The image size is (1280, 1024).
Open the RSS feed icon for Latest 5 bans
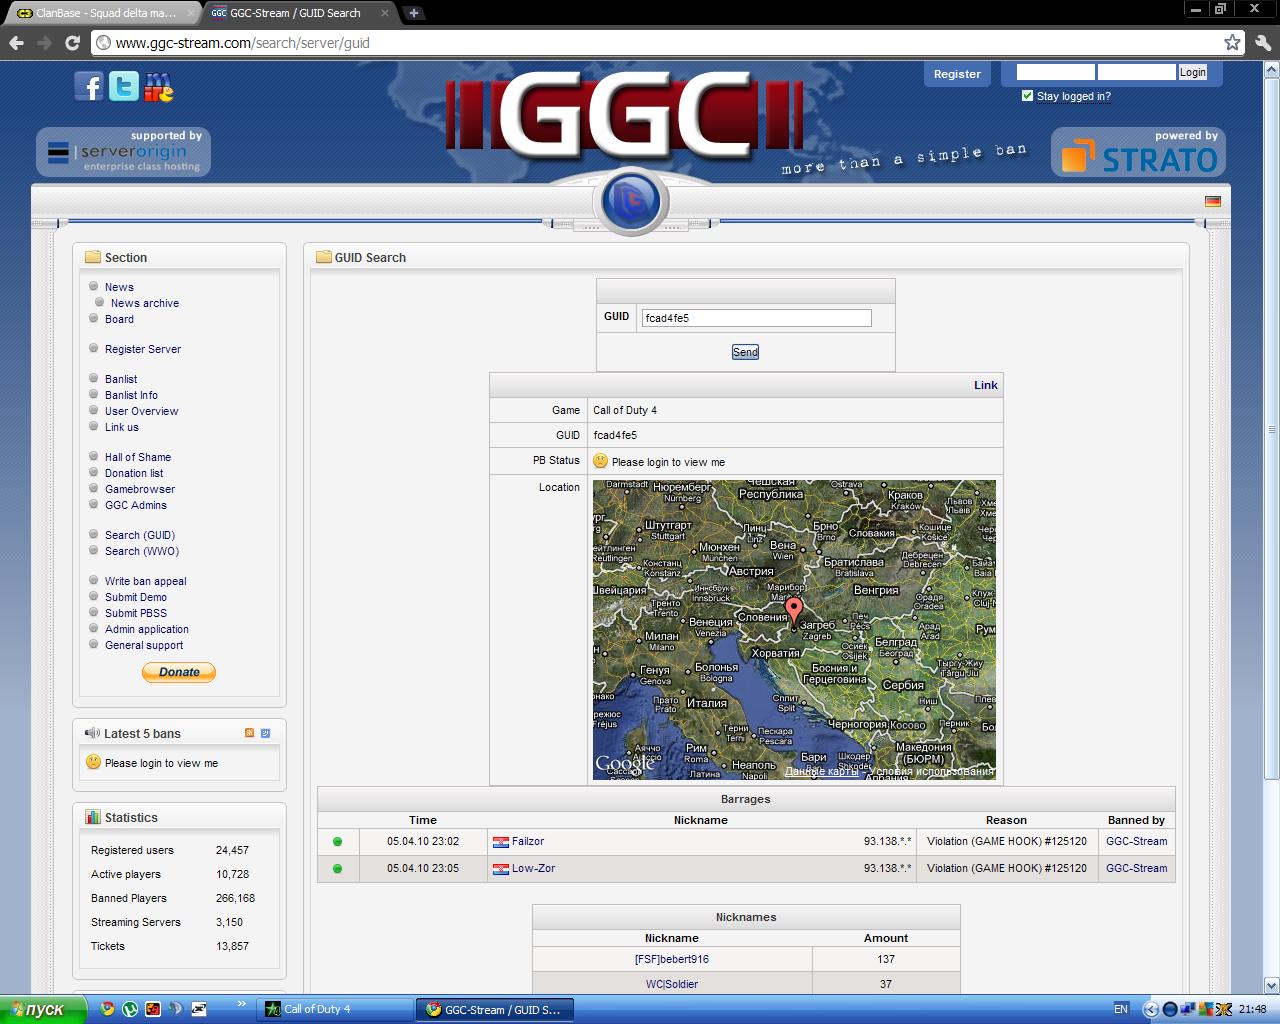(x=250, y=733)
